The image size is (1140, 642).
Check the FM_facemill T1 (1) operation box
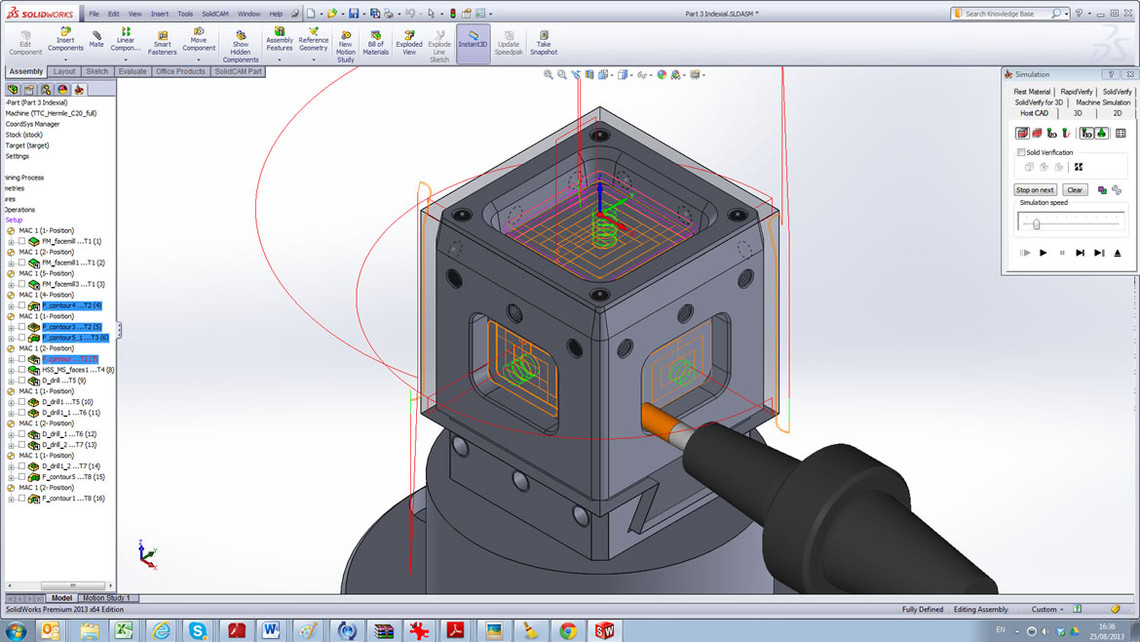click(22, 241)
